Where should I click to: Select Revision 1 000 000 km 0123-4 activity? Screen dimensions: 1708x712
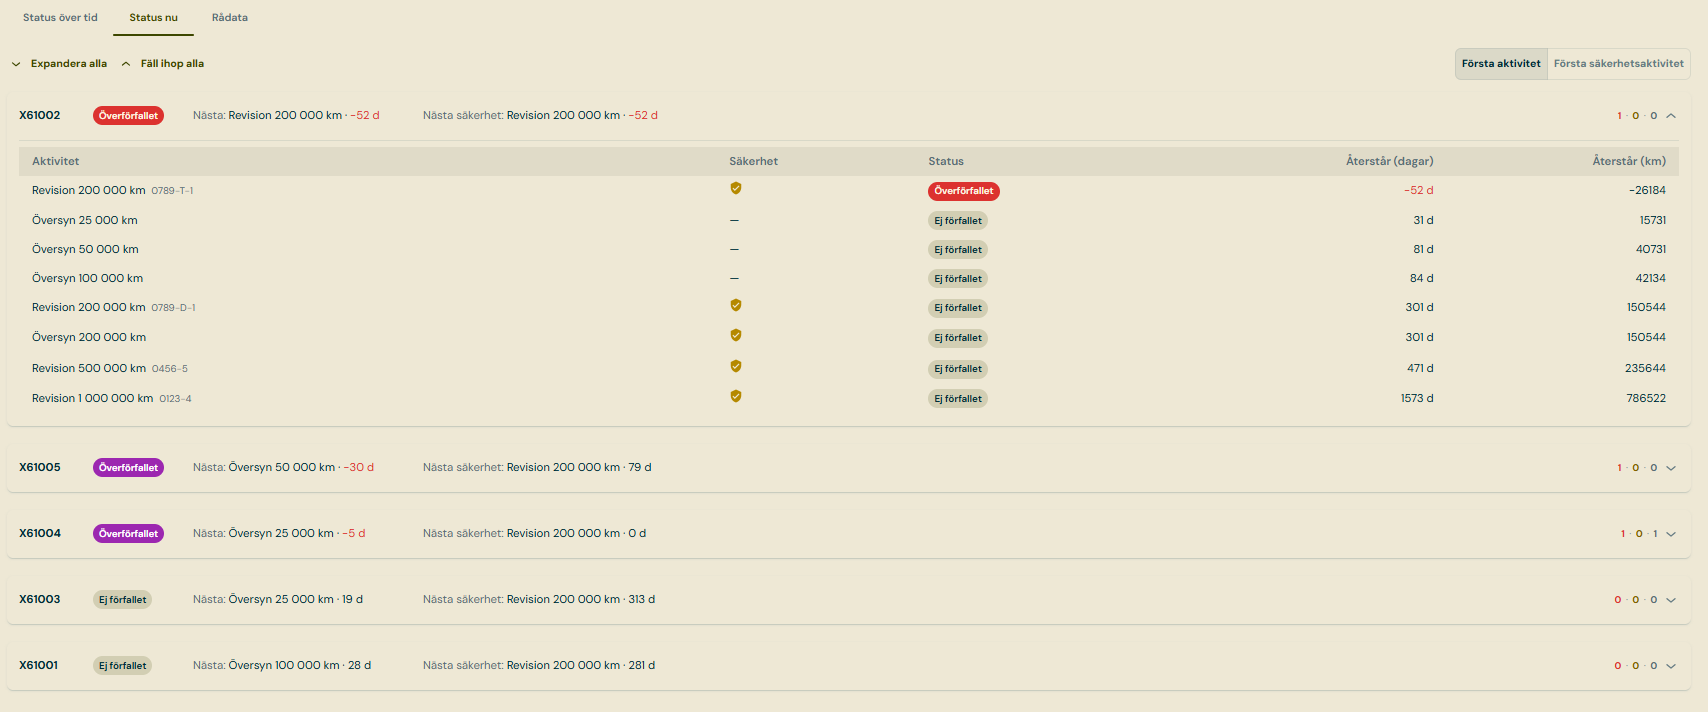[848, 398]
